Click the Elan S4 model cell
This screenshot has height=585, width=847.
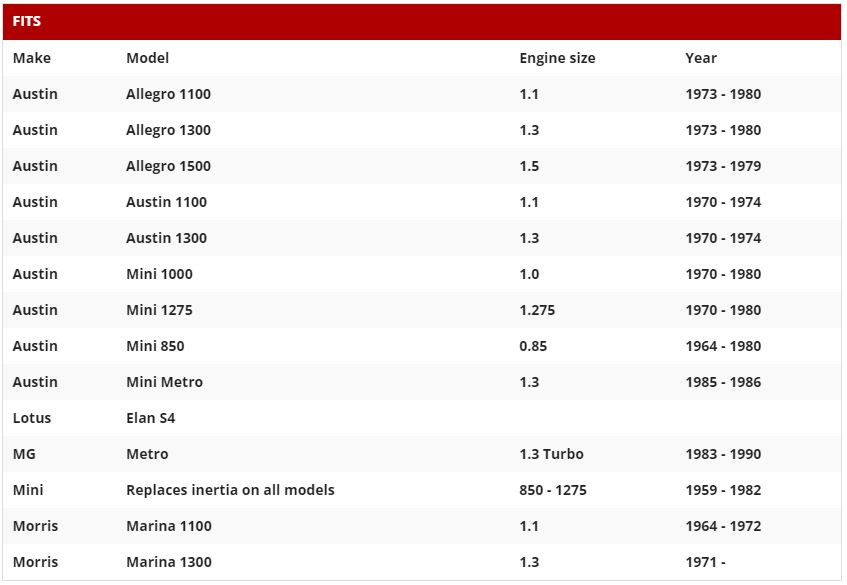coord(150,418)
